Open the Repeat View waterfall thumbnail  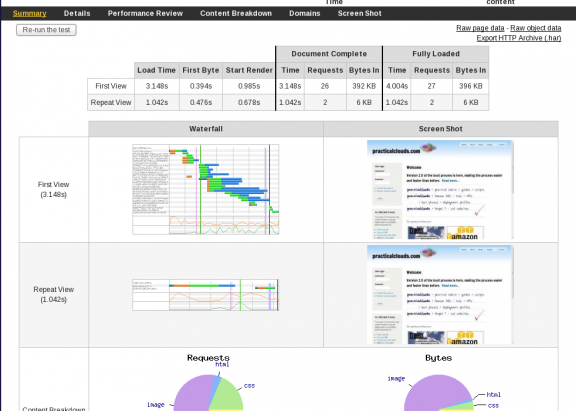pos(206,295)
